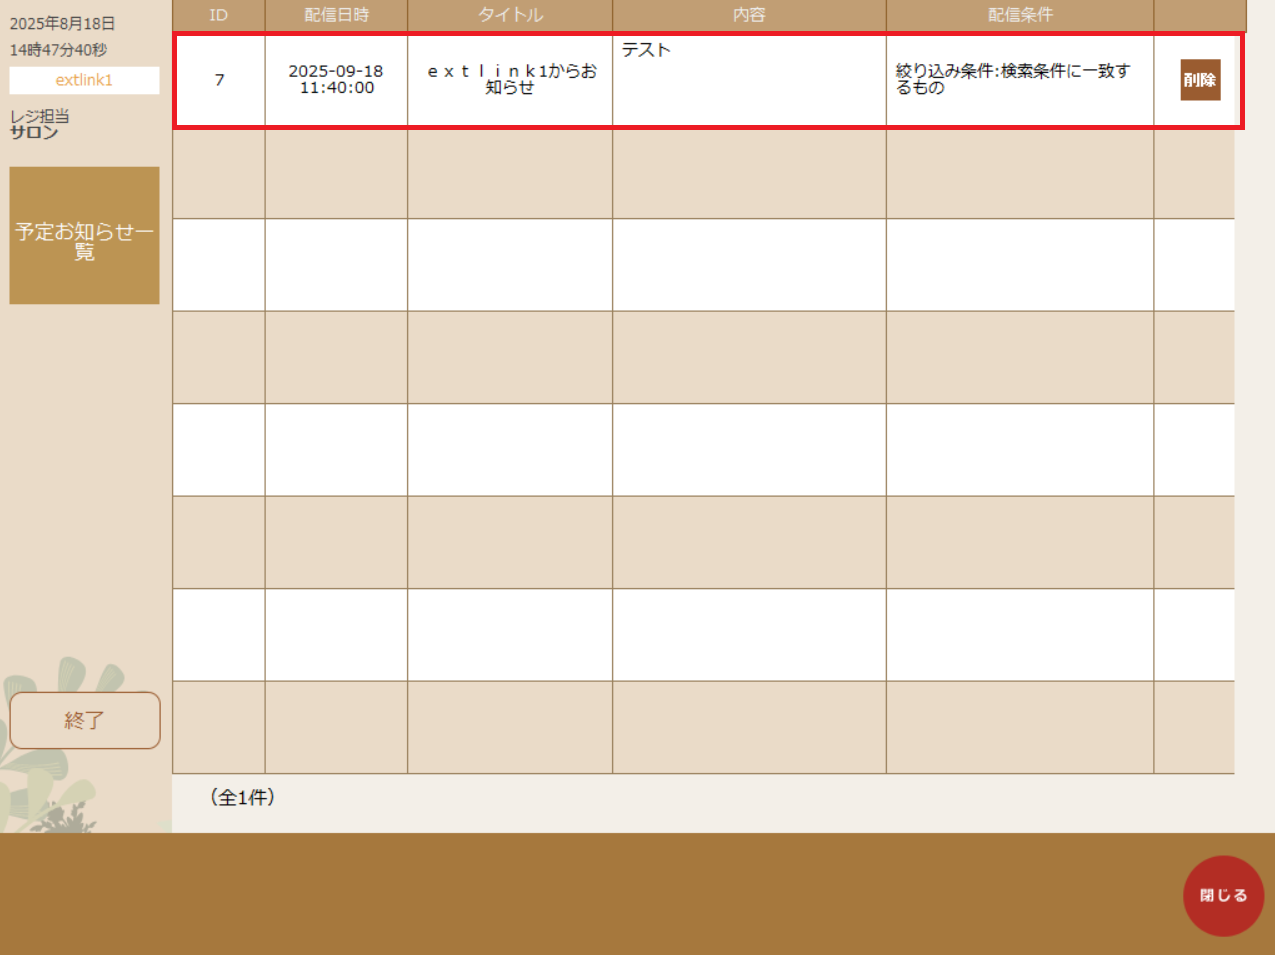1275x955 pixels.
Task: Click the ID column header
Action: coord(218,15)
